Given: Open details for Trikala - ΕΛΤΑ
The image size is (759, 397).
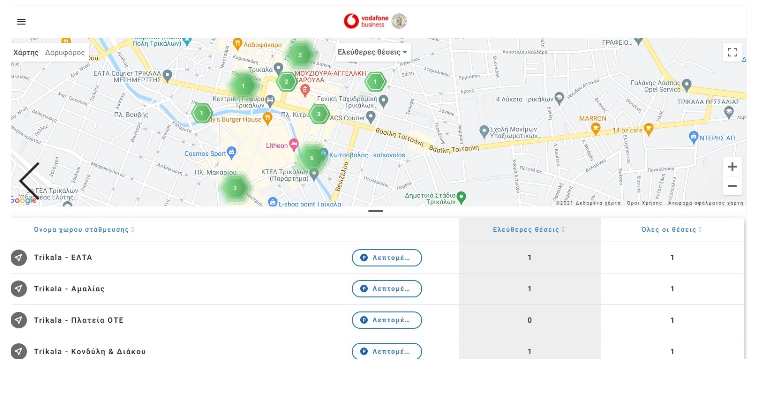Looking at the screenshot, I should pos(387,258).
